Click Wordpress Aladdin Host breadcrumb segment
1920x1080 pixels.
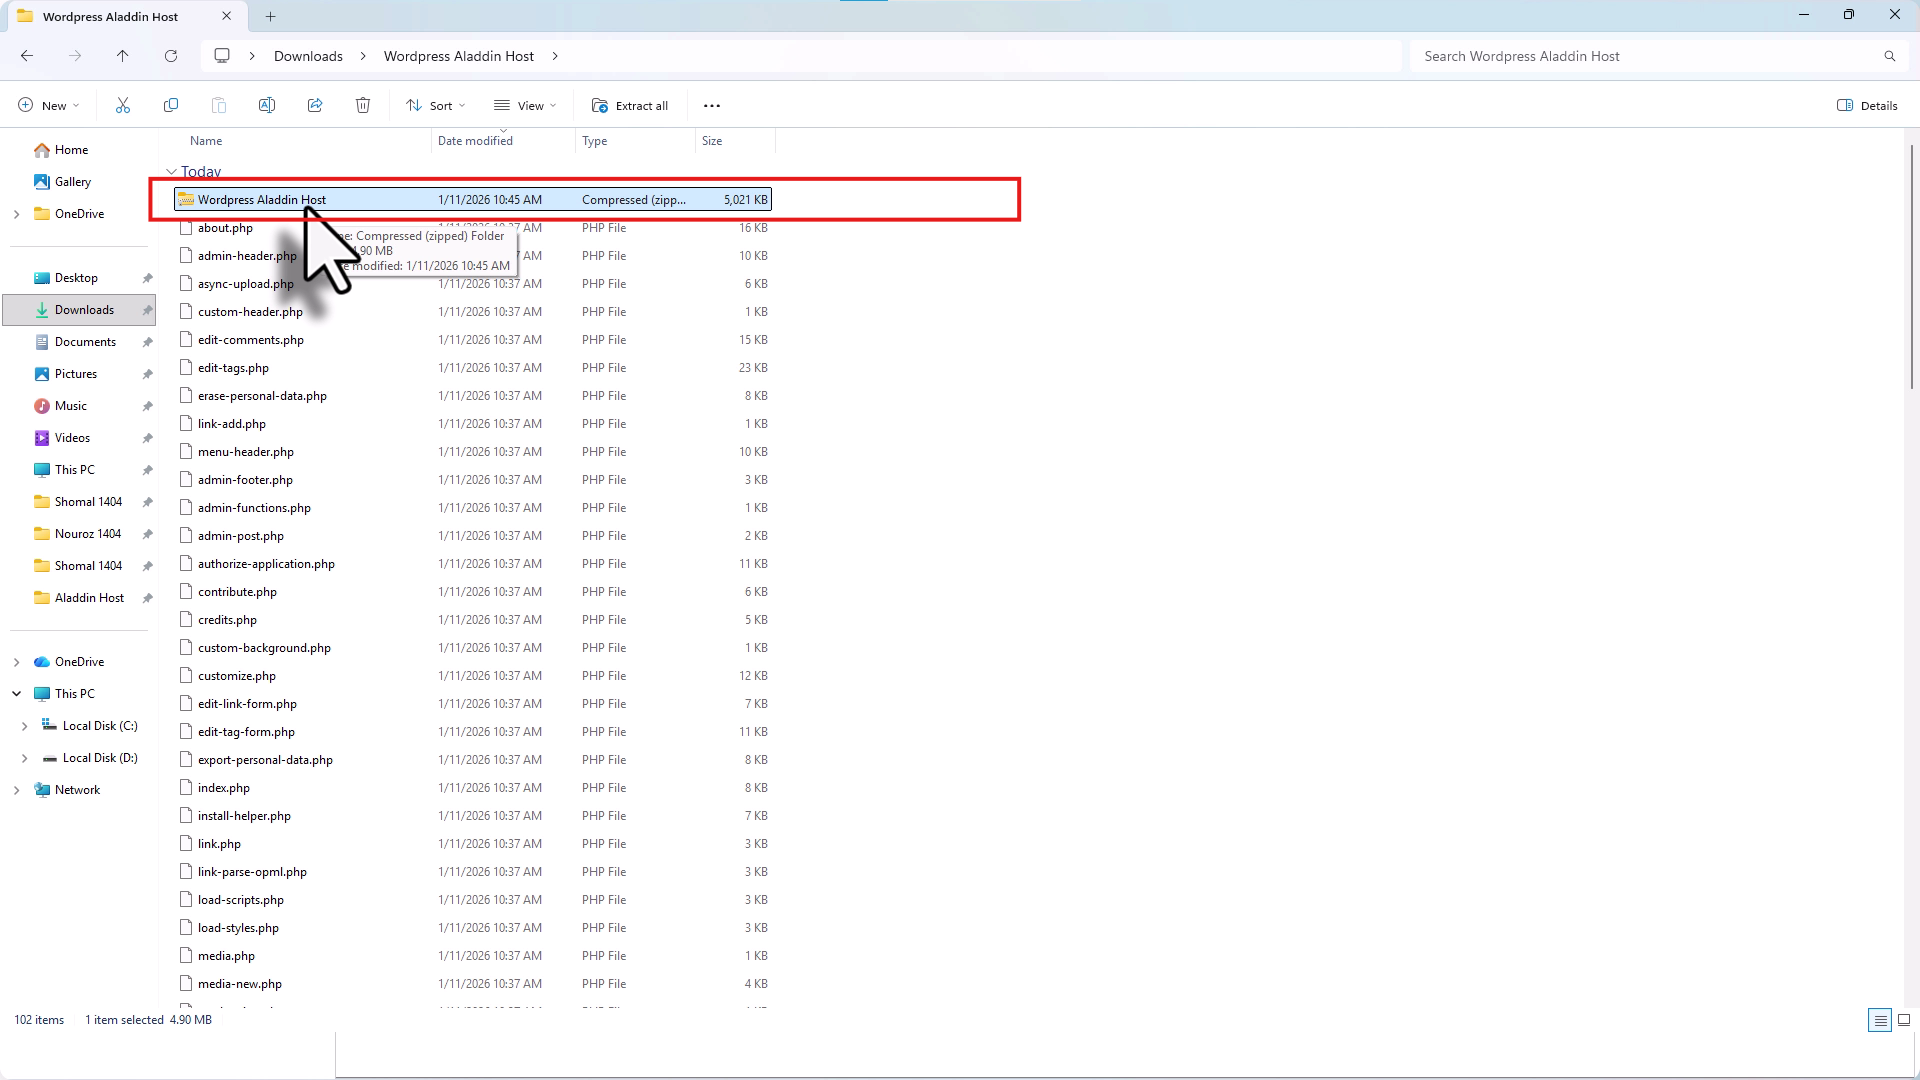(x=459, y=56)
